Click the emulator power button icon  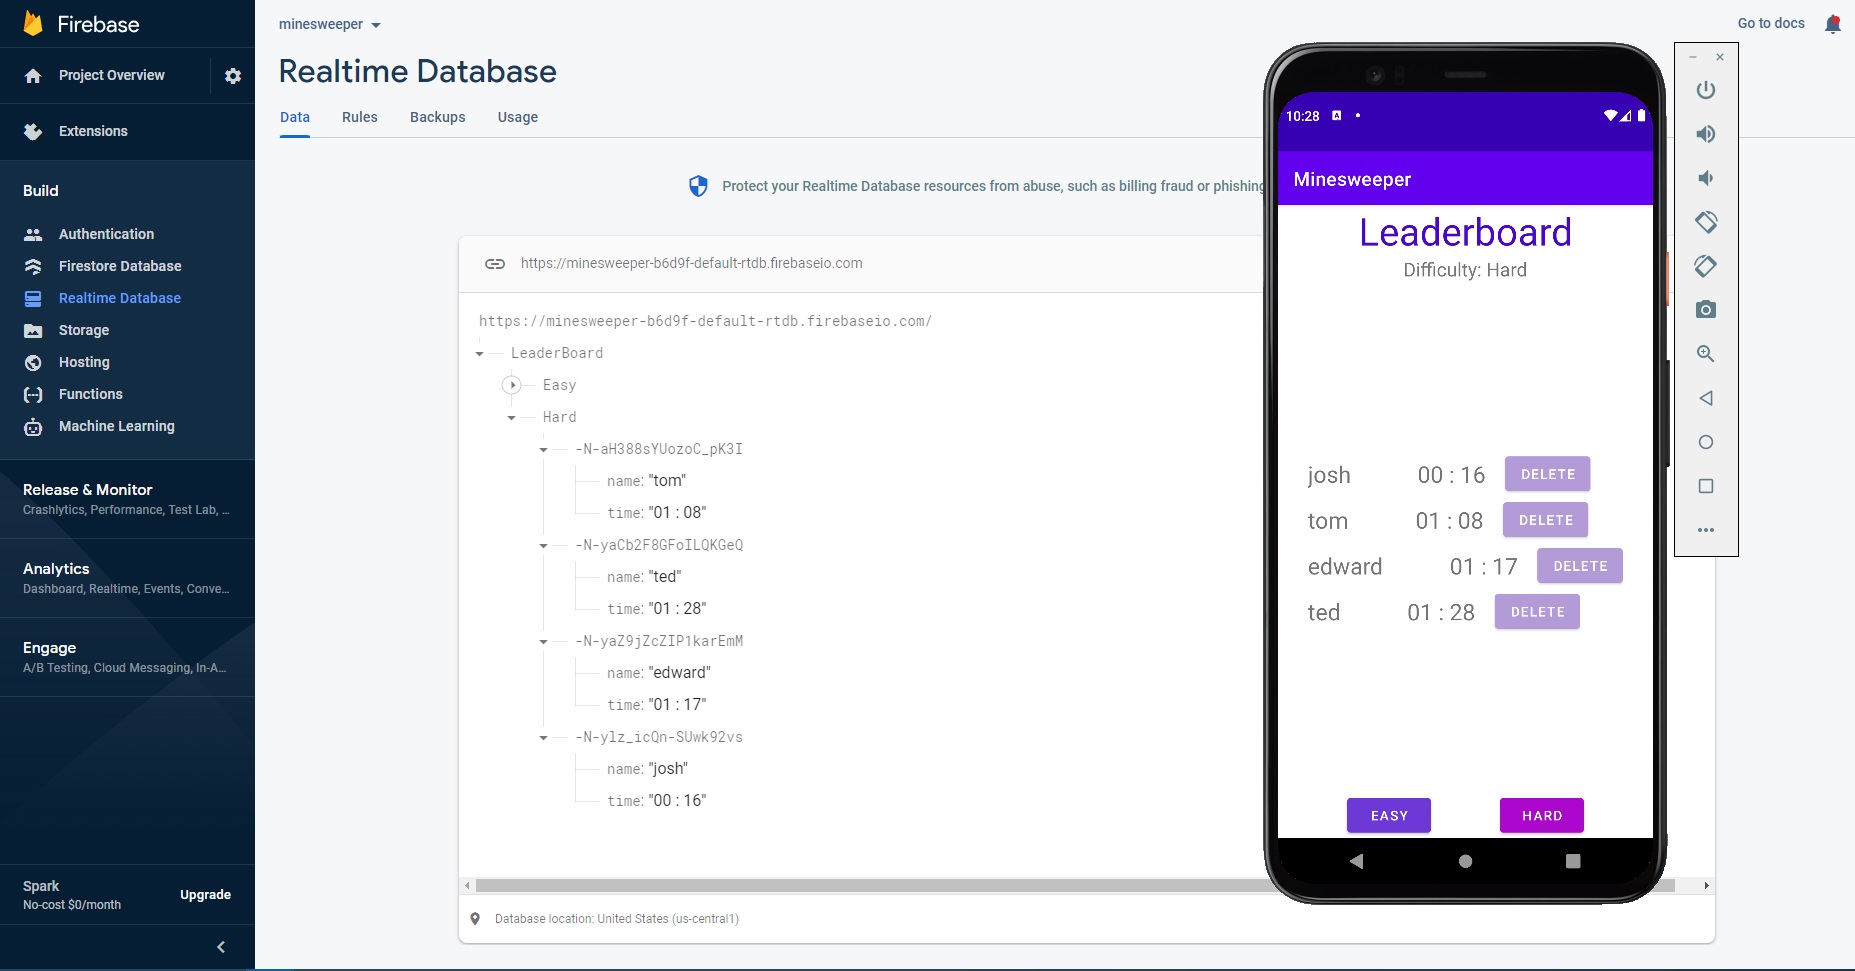coord(1706,90)
